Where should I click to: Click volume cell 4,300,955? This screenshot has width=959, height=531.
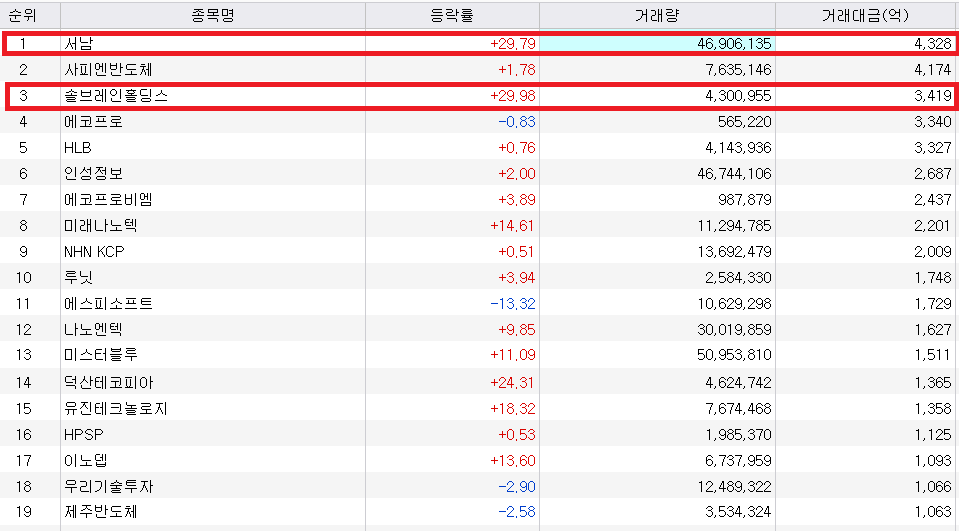(x=738, y=95)
